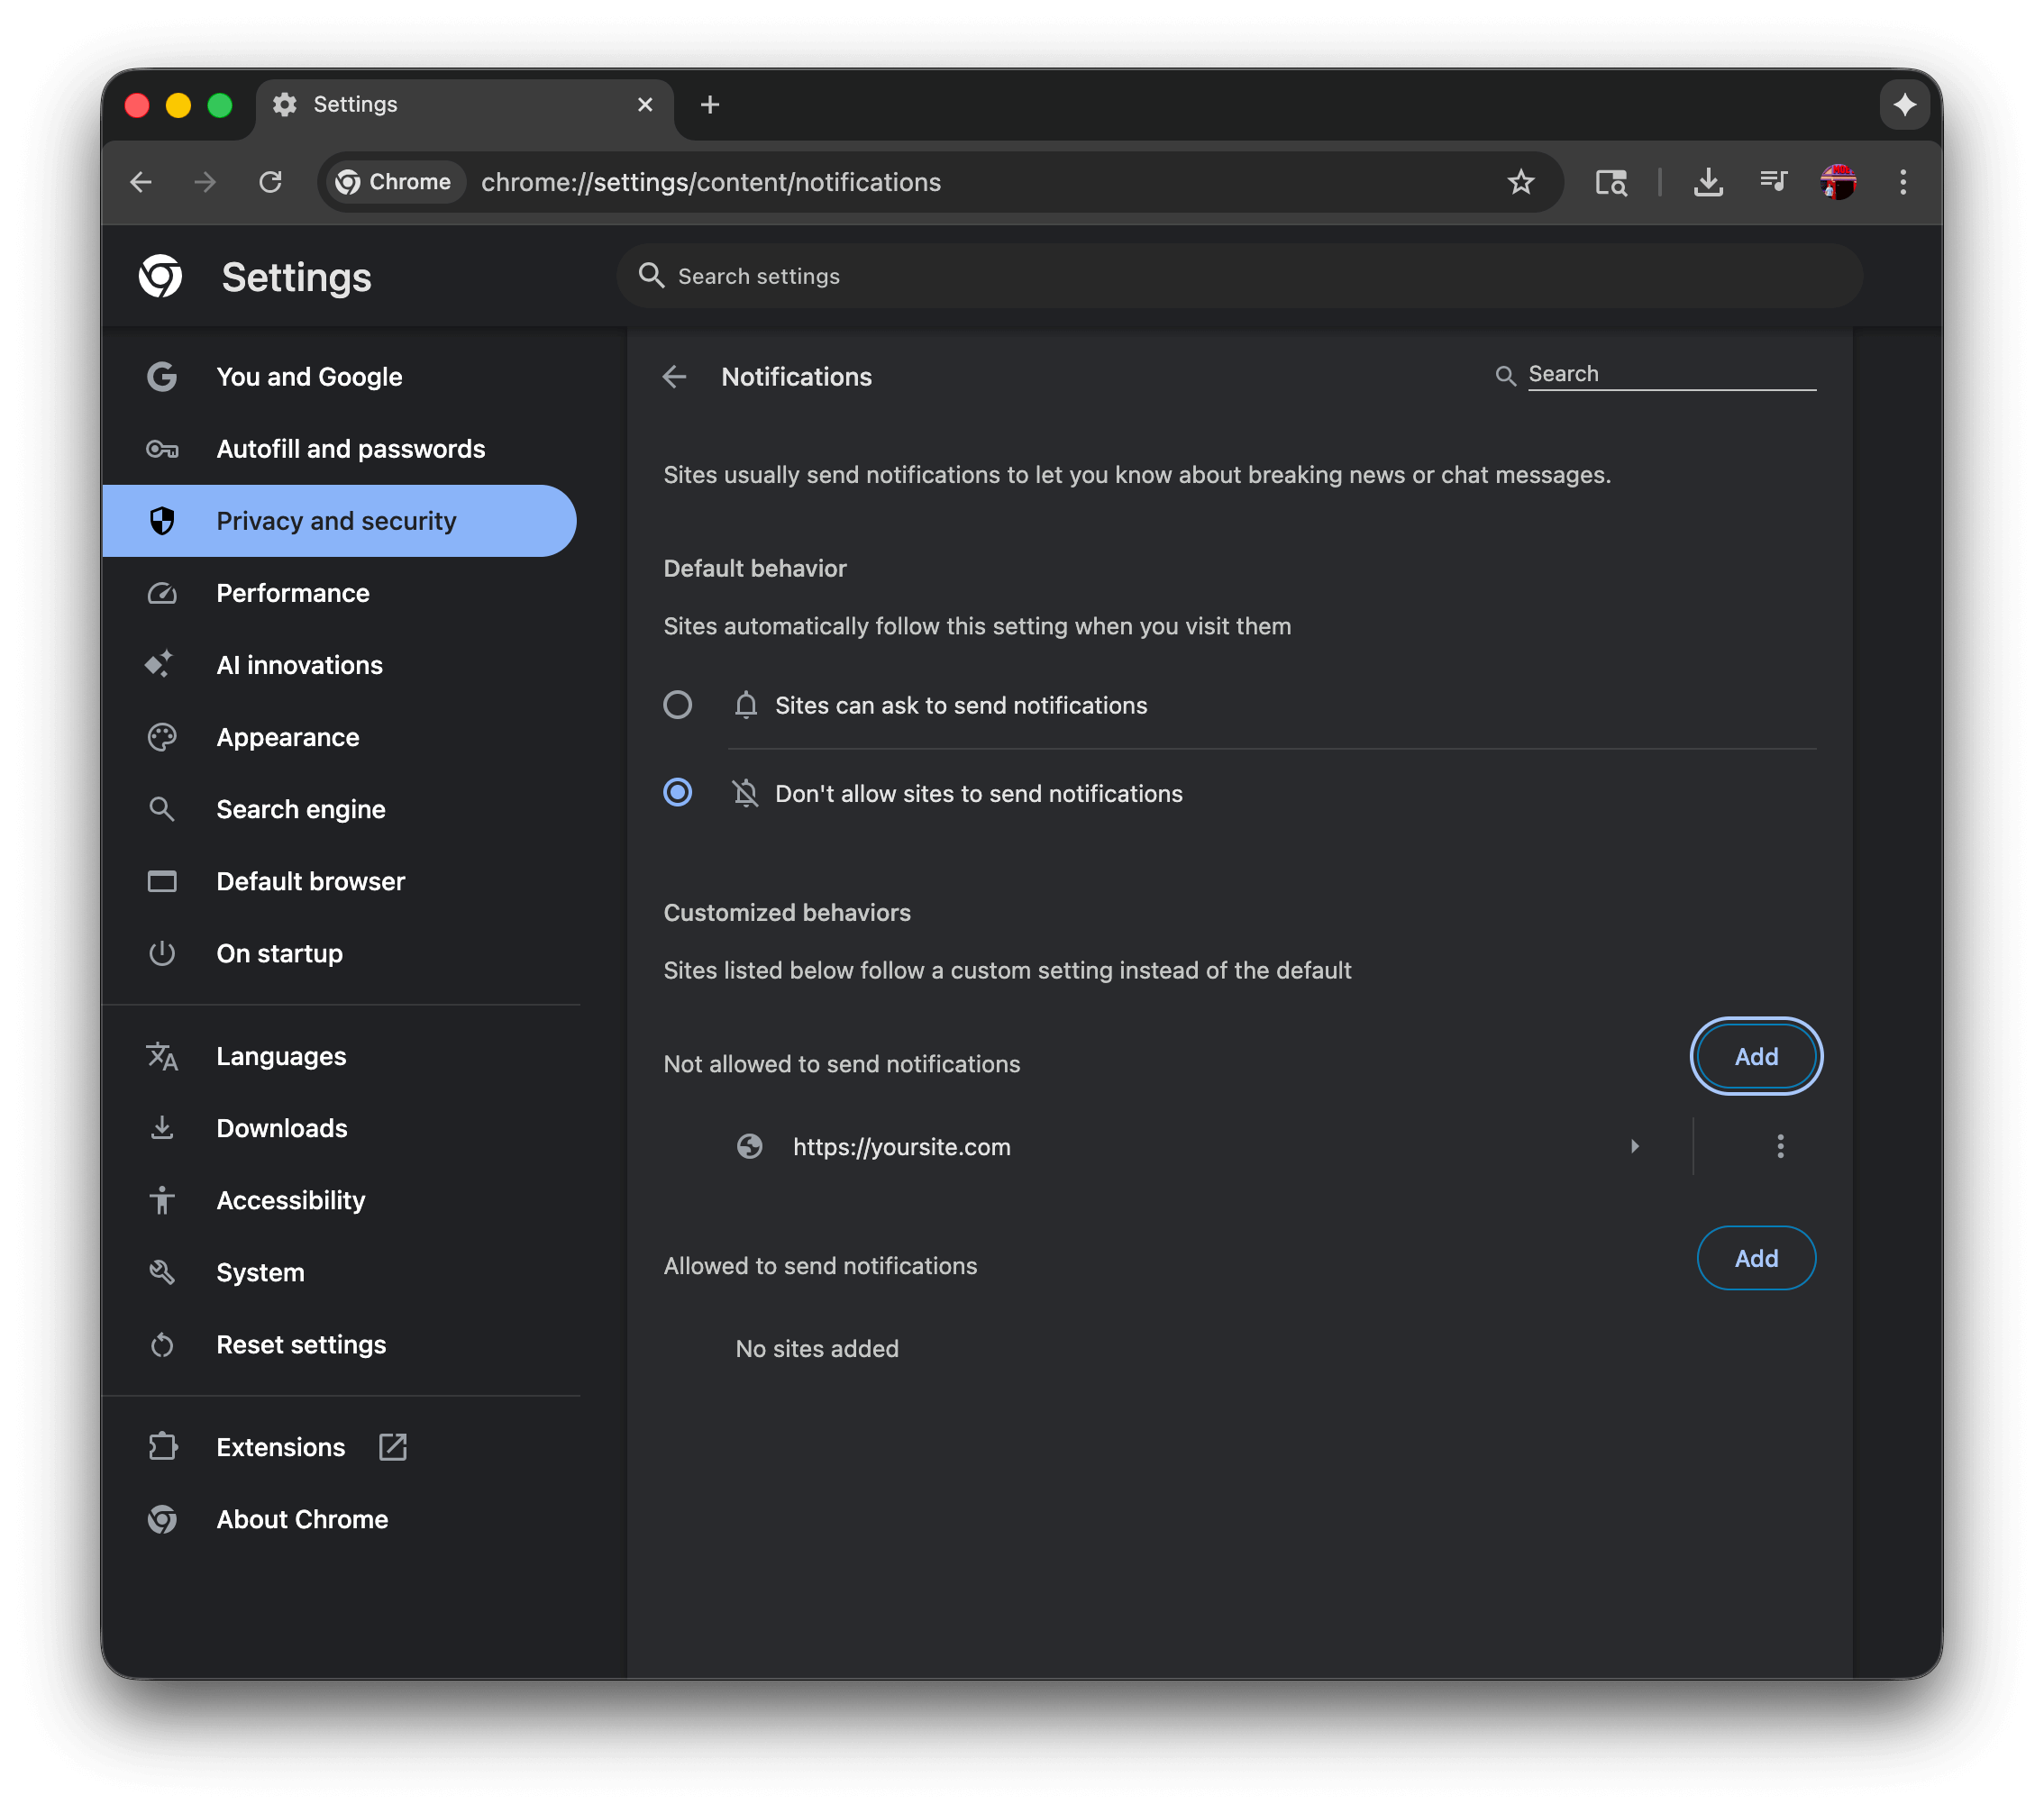Image resolution: width=2044 pixels, height=1813 pixels.
Task: Select Don't allow sites to send notifications
Action: click(x=678, y=793)
